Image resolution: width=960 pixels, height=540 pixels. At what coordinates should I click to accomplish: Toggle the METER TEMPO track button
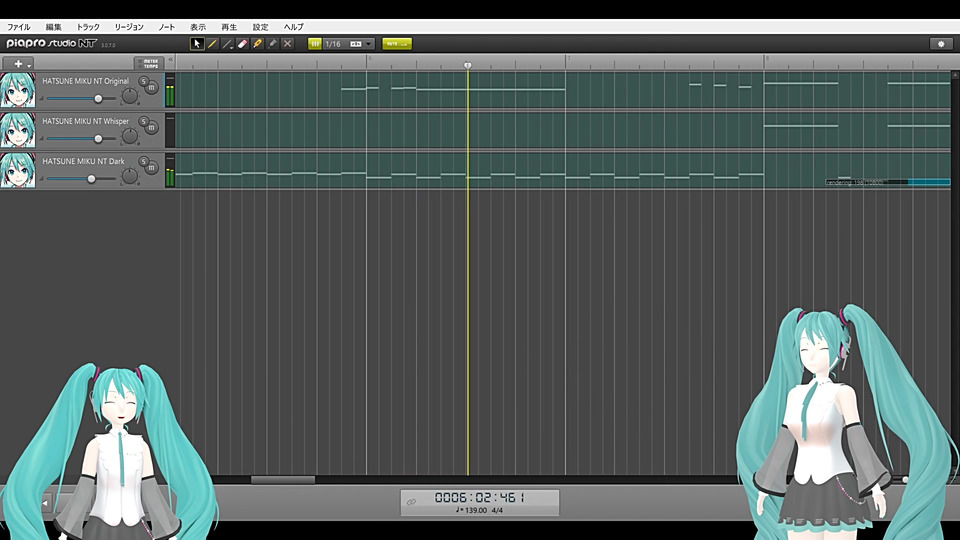pyautogui.click(x=148, y=64)
